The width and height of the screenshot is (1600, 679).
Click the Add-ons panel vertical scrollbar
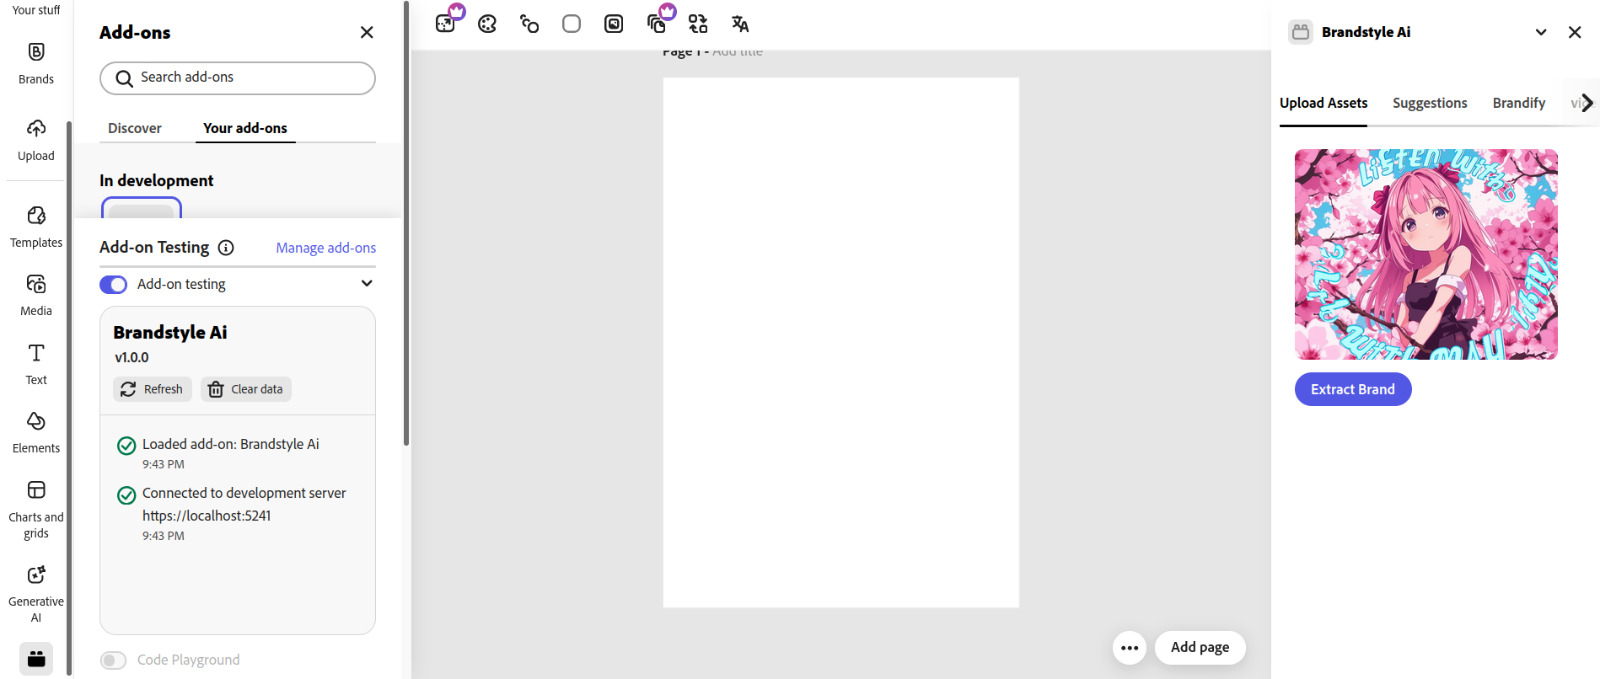406,225
